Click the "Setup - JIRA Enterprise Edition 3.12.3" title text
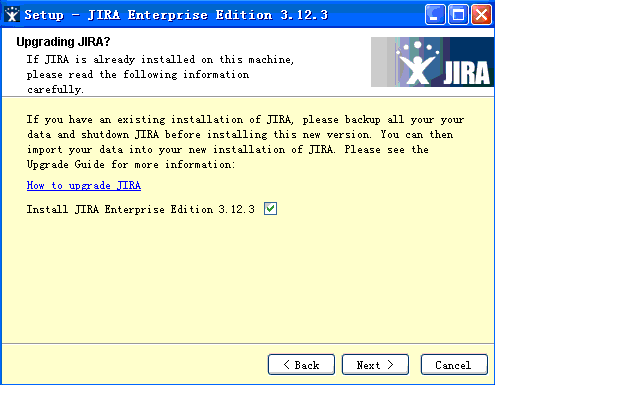This screenshot has height=400, width=640. click(176, 15)
